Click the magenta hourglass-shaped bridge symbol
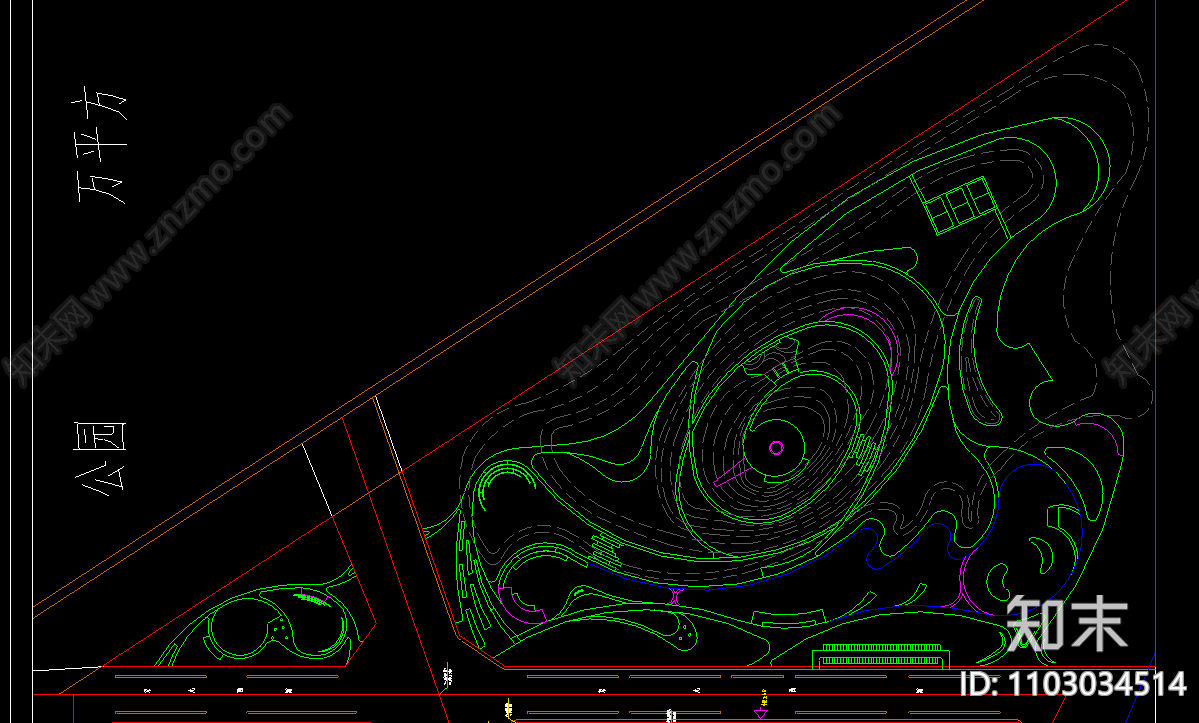Viewport: 1199px width, 723px height. [x=677, y=597]
